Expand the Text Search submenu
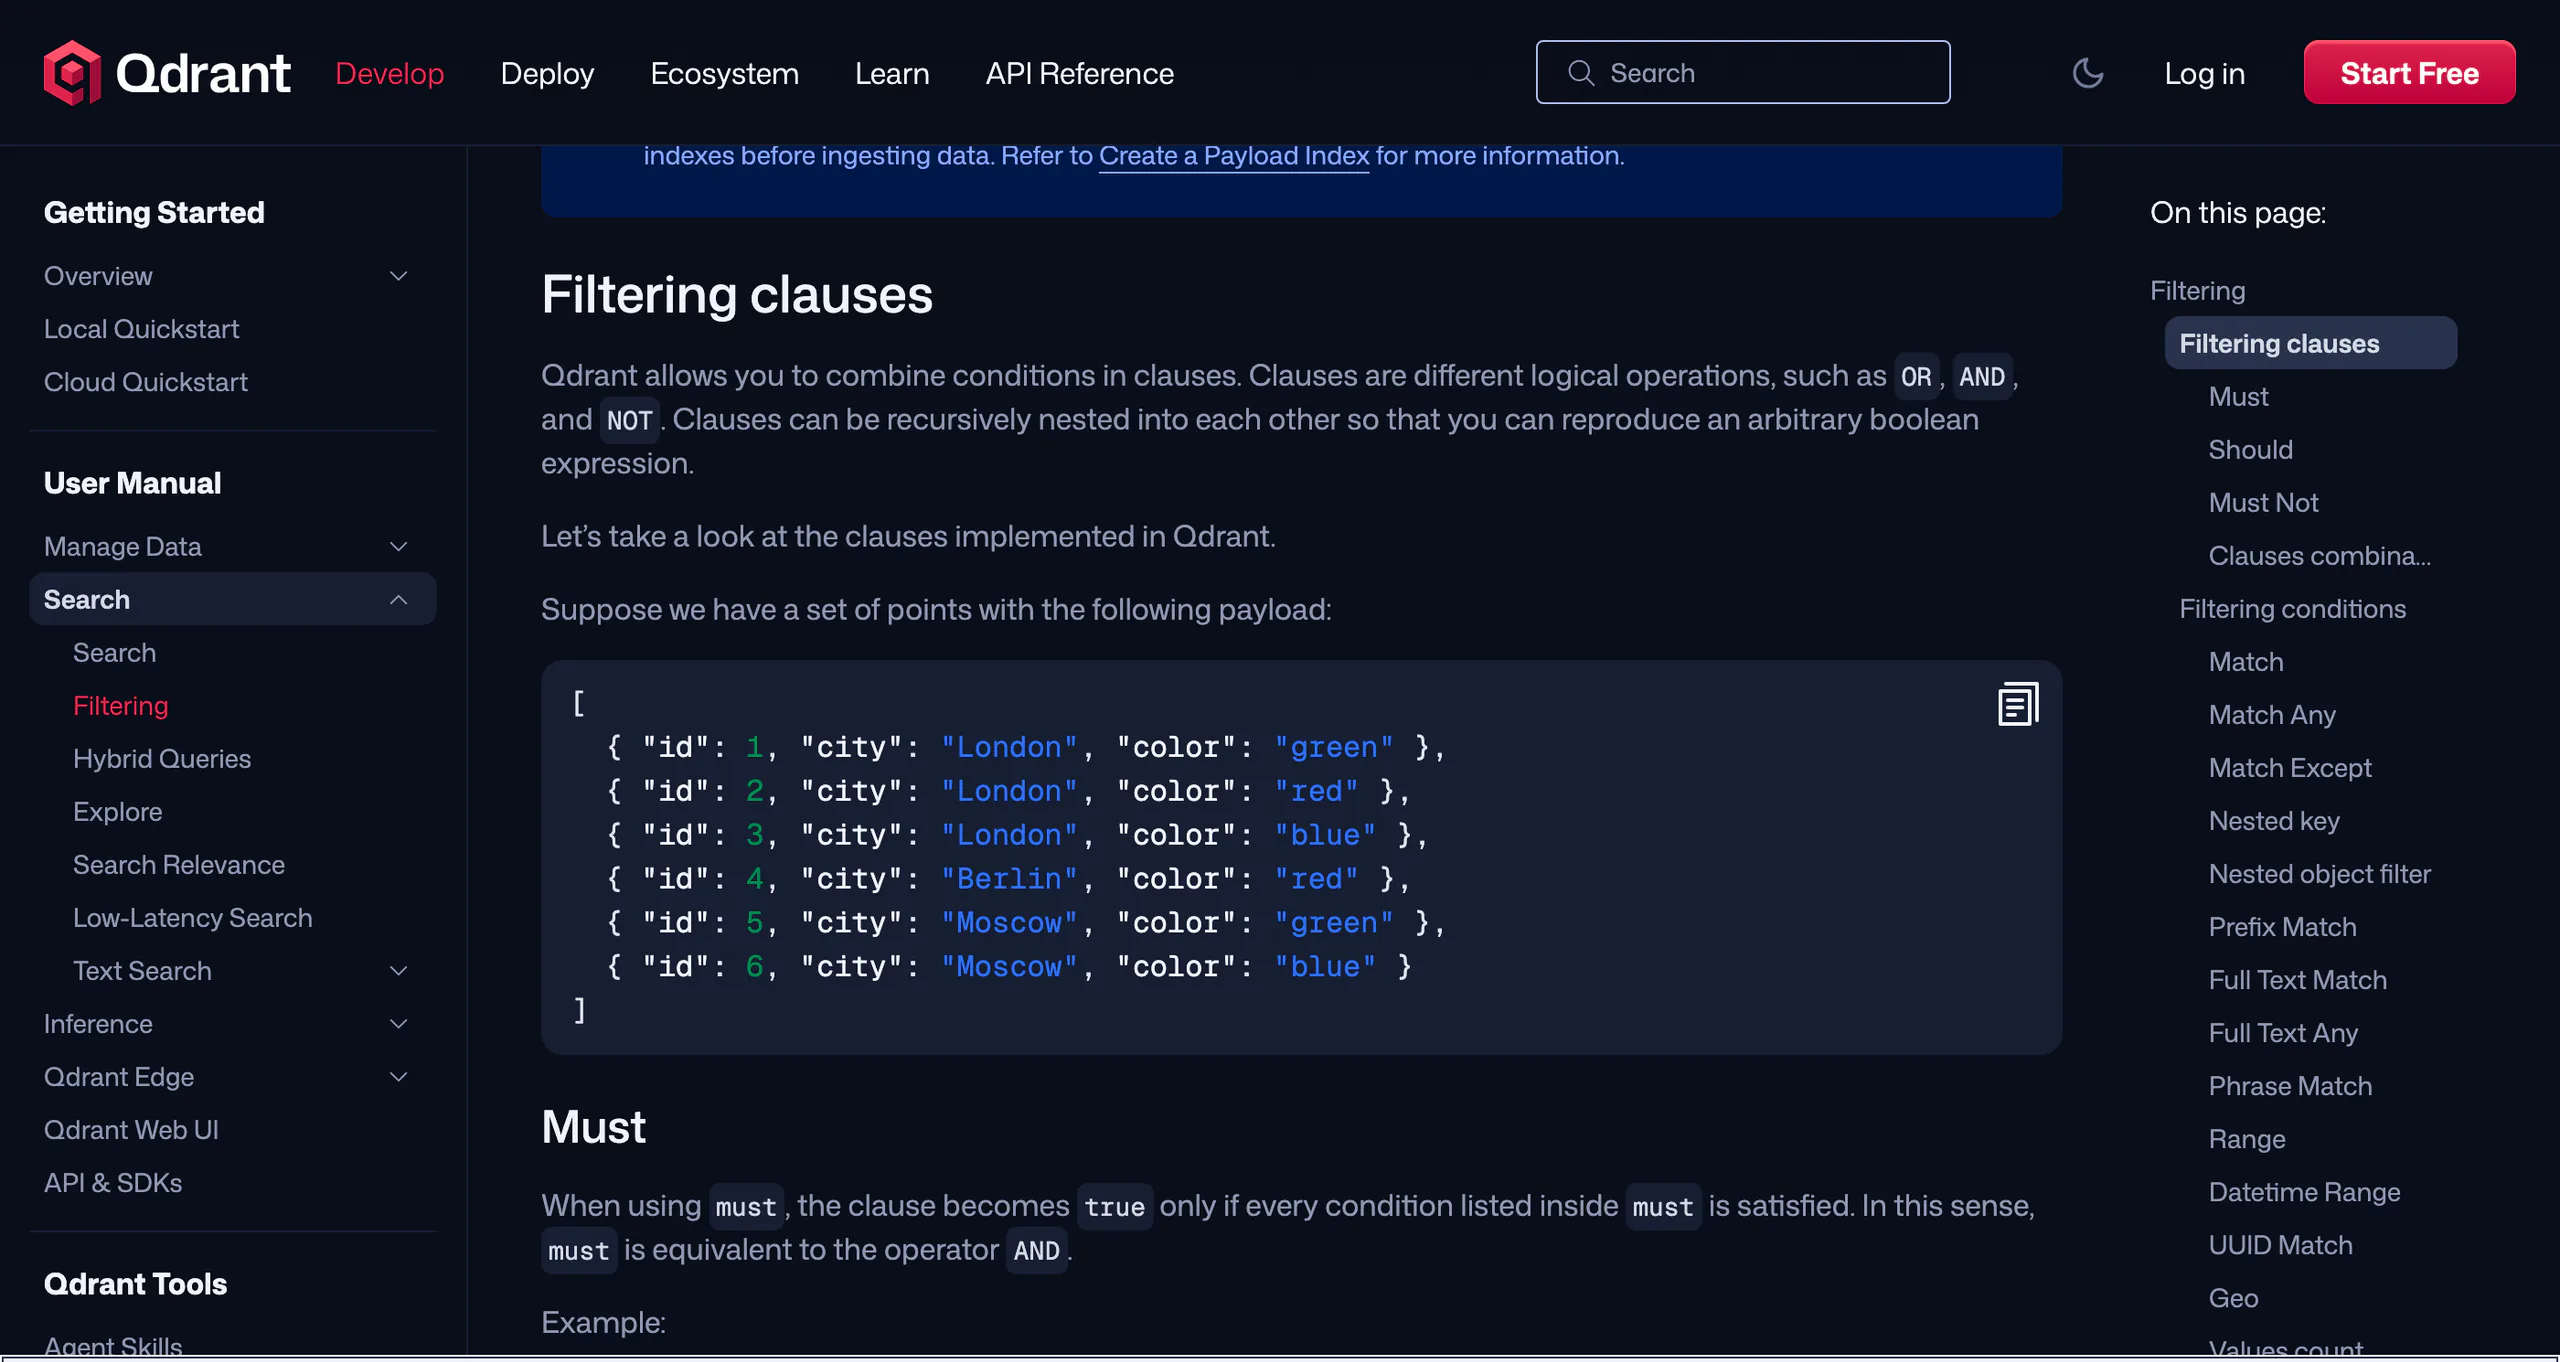 pos(398,971)
